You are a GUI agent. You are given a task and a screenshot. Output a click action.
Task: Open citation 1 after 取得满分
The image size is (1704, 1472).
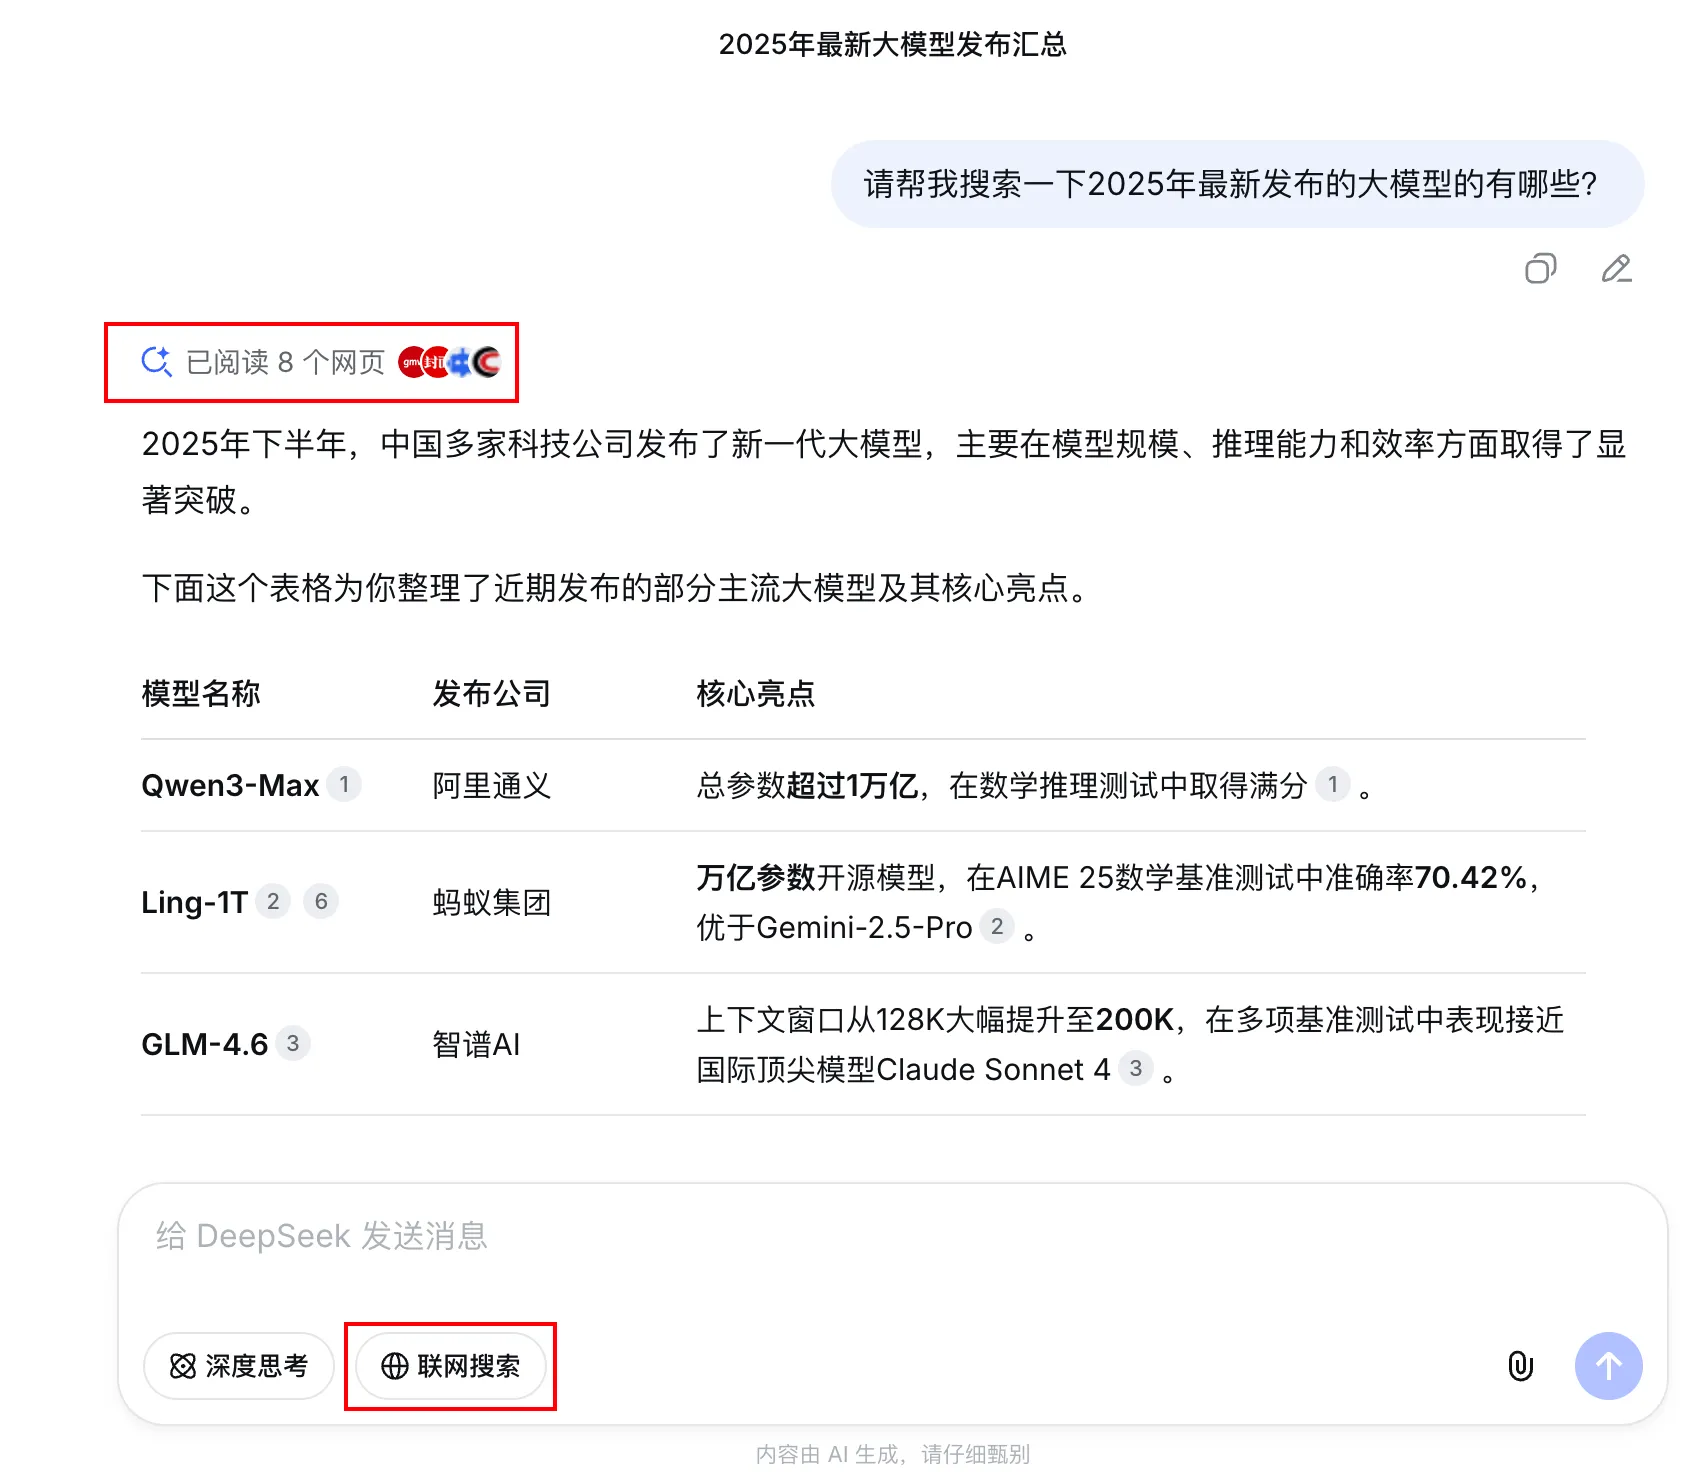(1332, 784)
